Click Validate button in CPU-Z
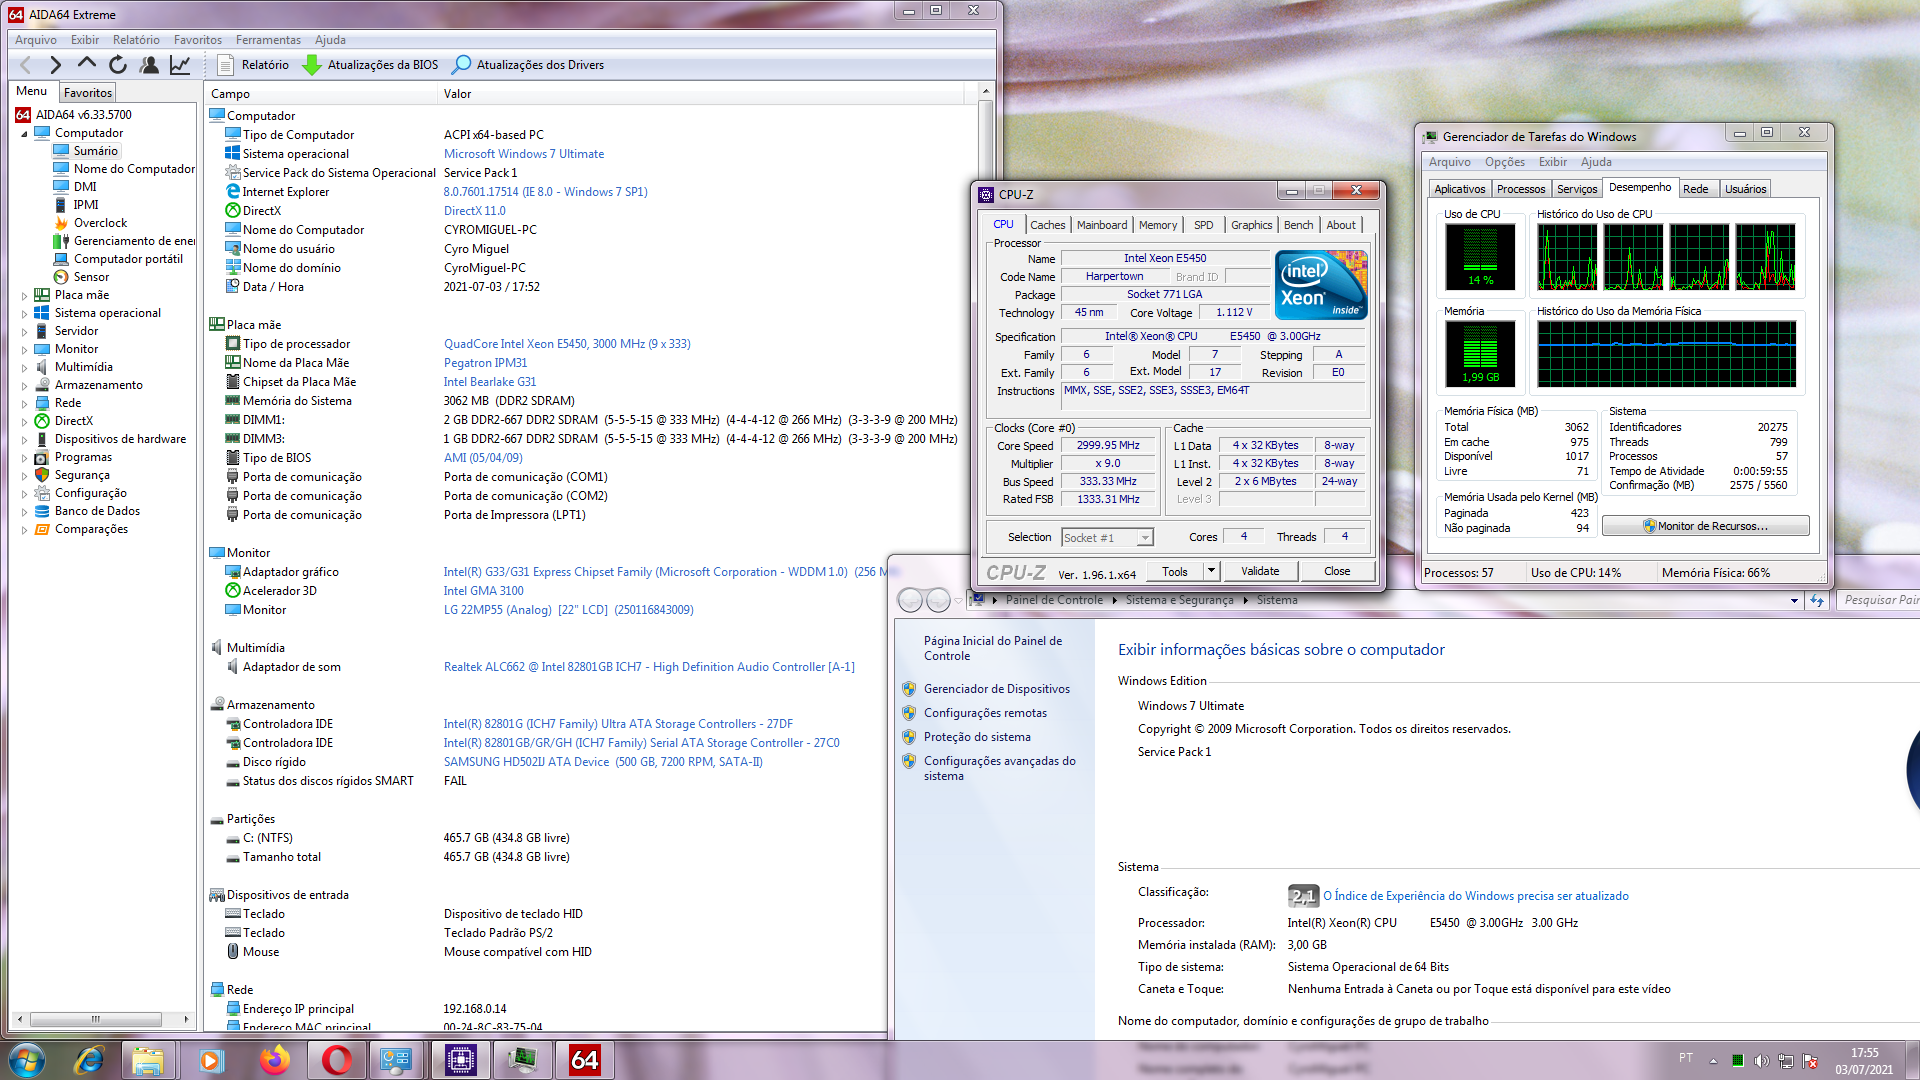The image size is (1920, 1080). (x=1260, y=571)
